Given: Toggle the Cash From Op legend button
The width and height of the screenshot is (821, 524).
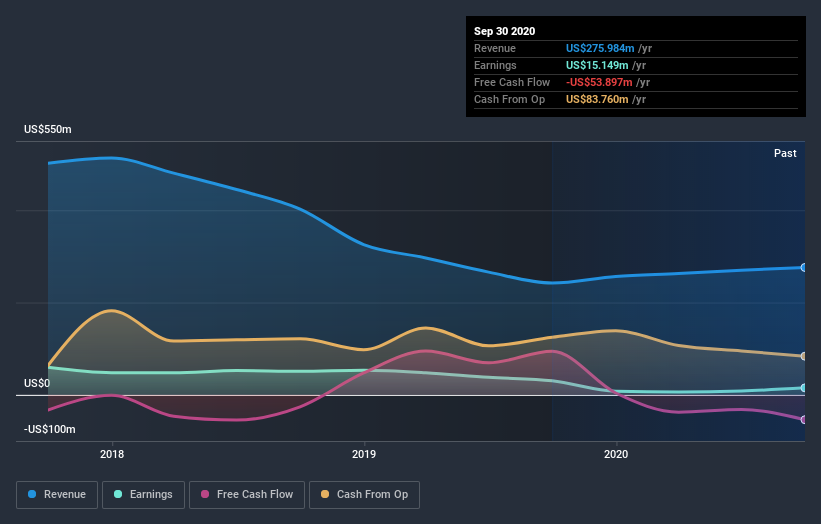Looking at the screenshot, I should tap(364, 495).
